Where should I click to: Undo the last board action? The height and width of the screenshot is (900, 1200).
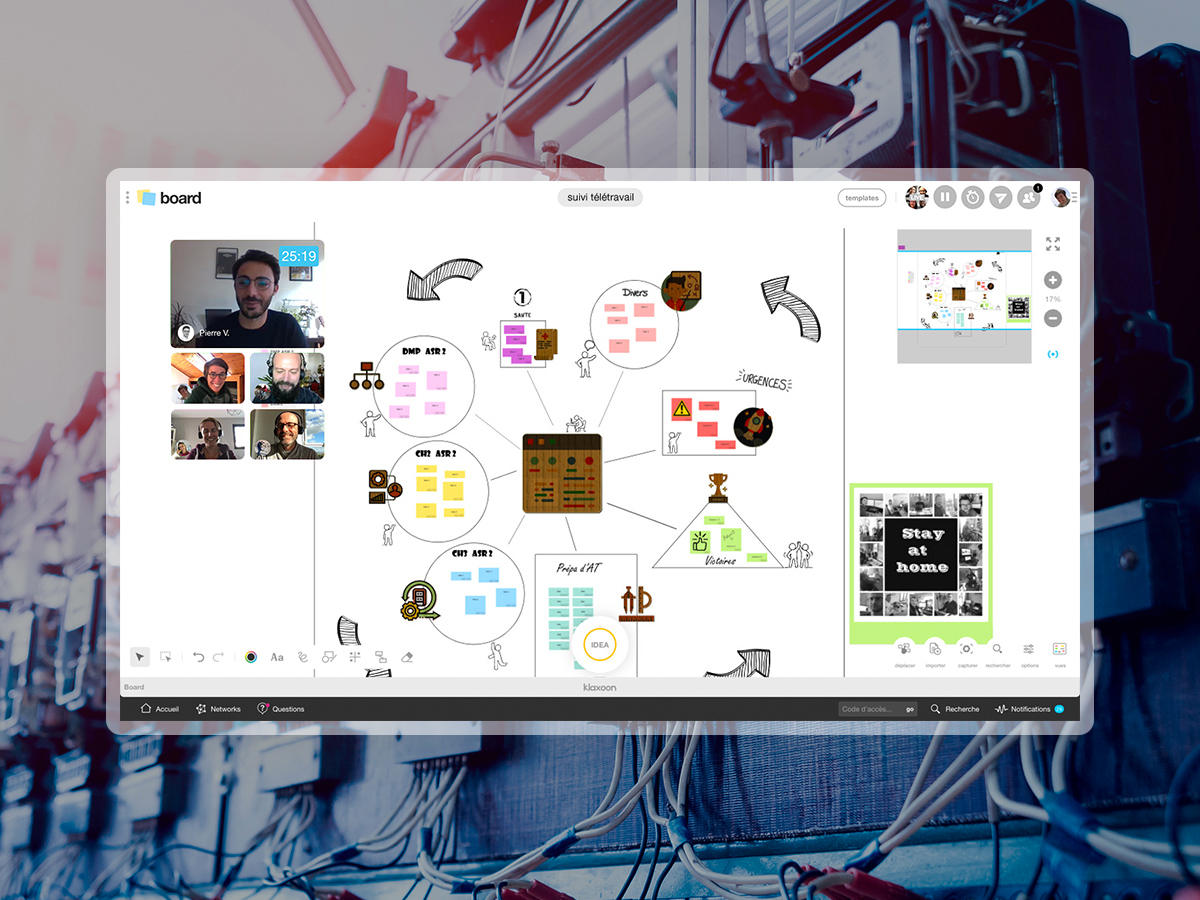tap(198, 657)
